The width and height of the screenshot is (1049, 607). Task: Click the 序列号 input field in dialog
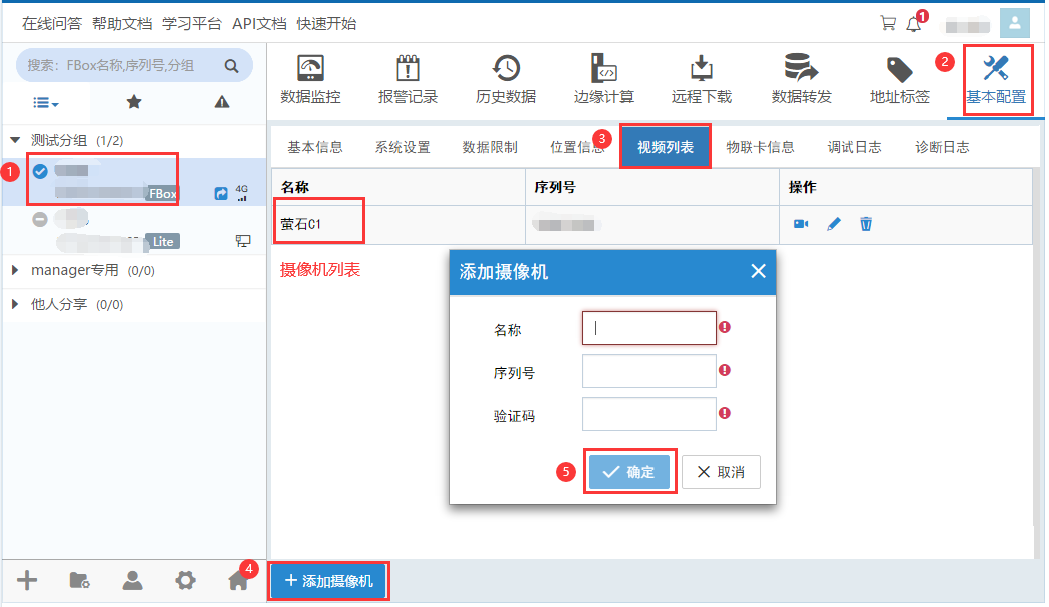[649, 371]
